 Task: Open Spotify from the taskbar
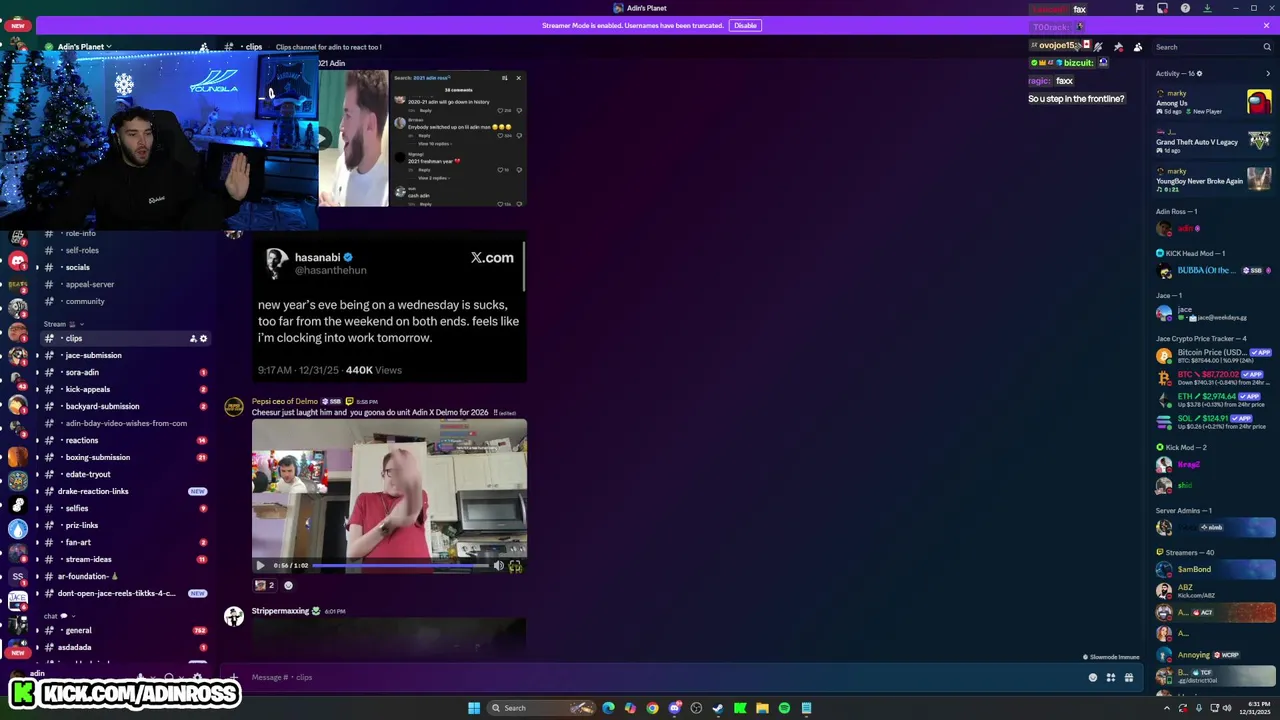click(x=784, y=708)
